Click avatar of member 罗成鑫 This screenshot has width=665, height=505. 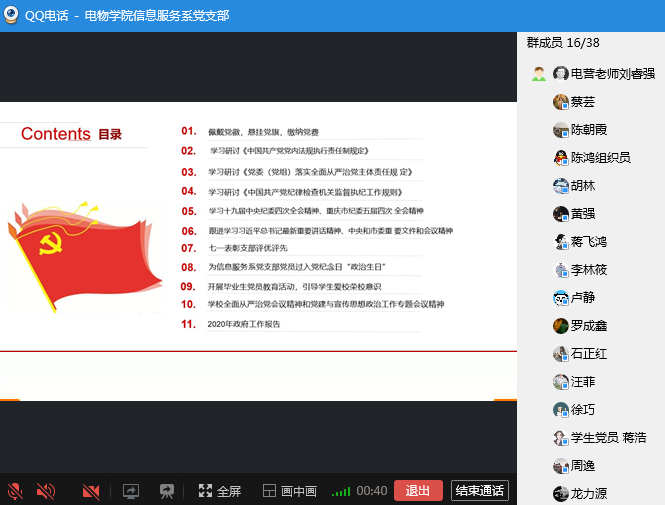[x=561, y=326]
